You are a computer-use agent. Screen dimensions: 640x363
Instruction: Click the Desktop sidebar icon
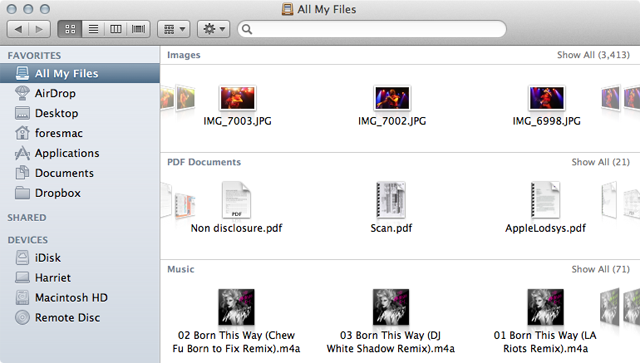click(22, 113)
